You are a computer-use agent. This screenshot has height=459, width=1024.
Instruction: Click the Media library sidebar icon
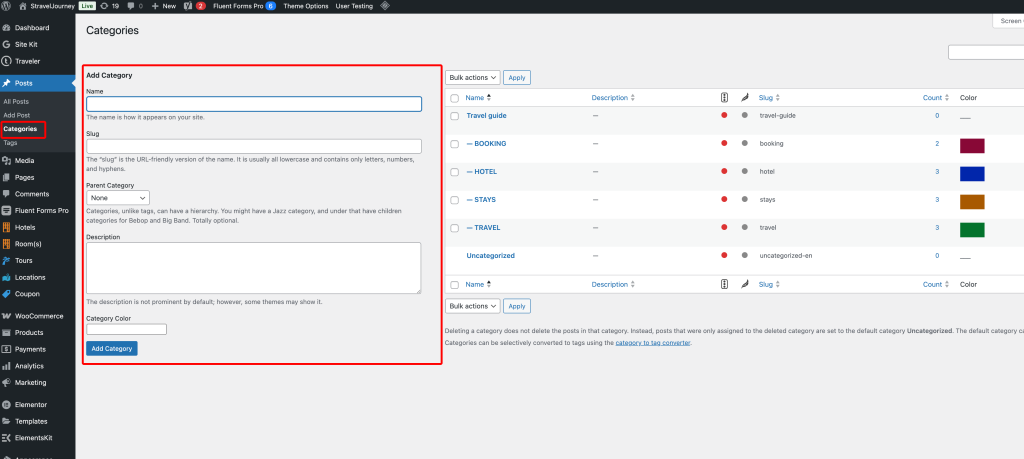(7, 160)
